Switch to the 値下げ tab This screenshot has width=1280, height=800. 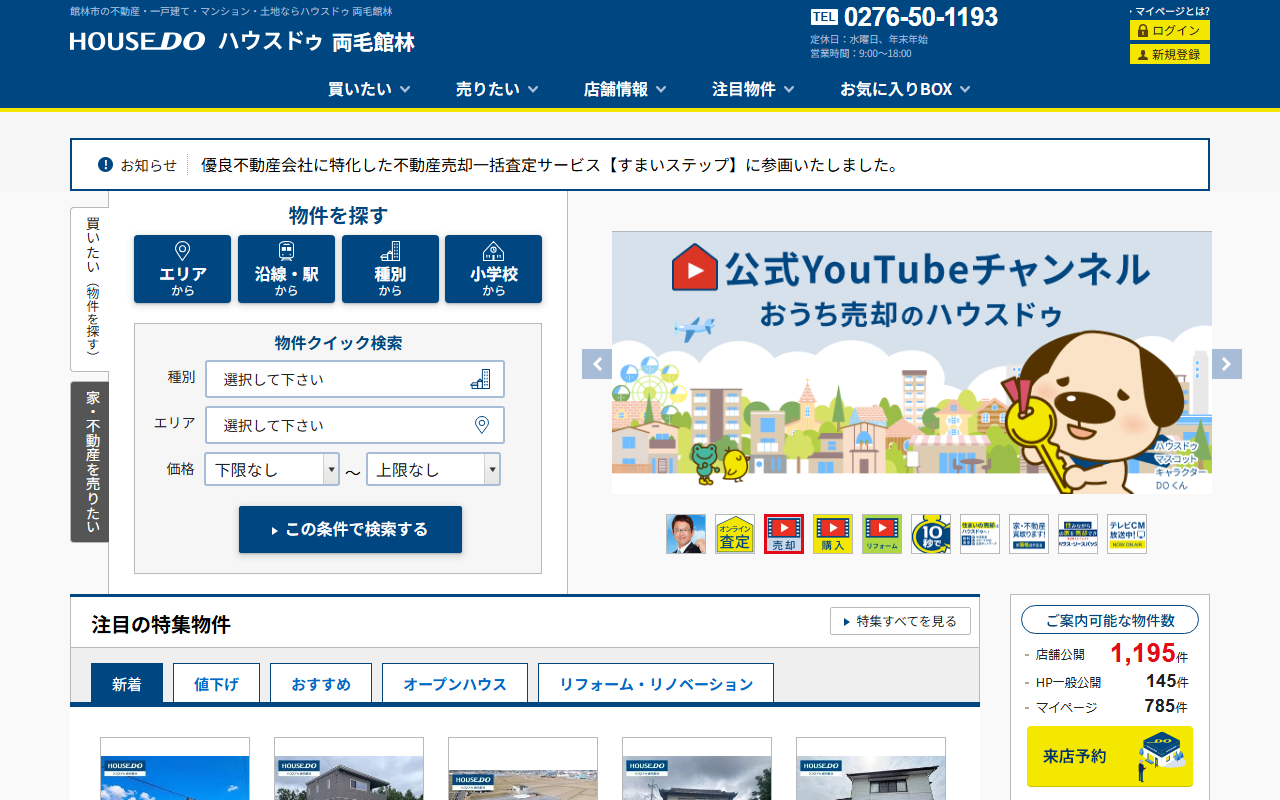click(x=216, y=684)
